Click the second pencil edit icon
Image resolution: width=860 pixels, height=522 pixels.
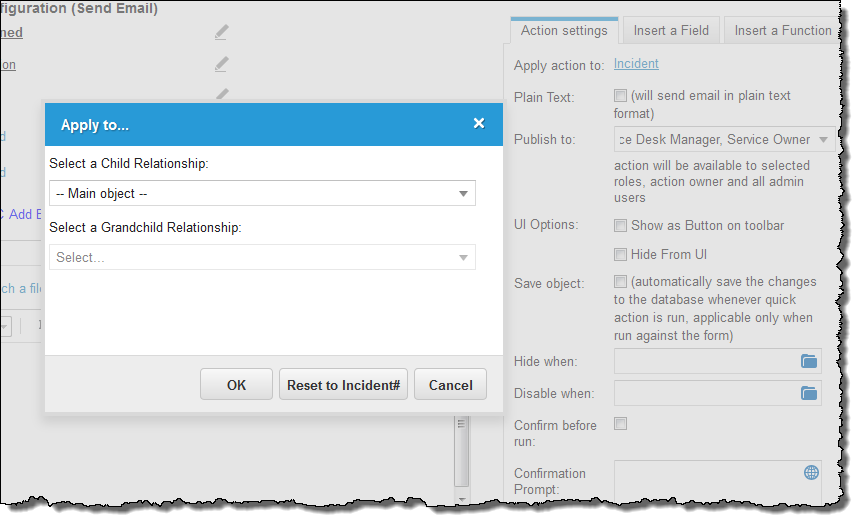pos(221,65)
